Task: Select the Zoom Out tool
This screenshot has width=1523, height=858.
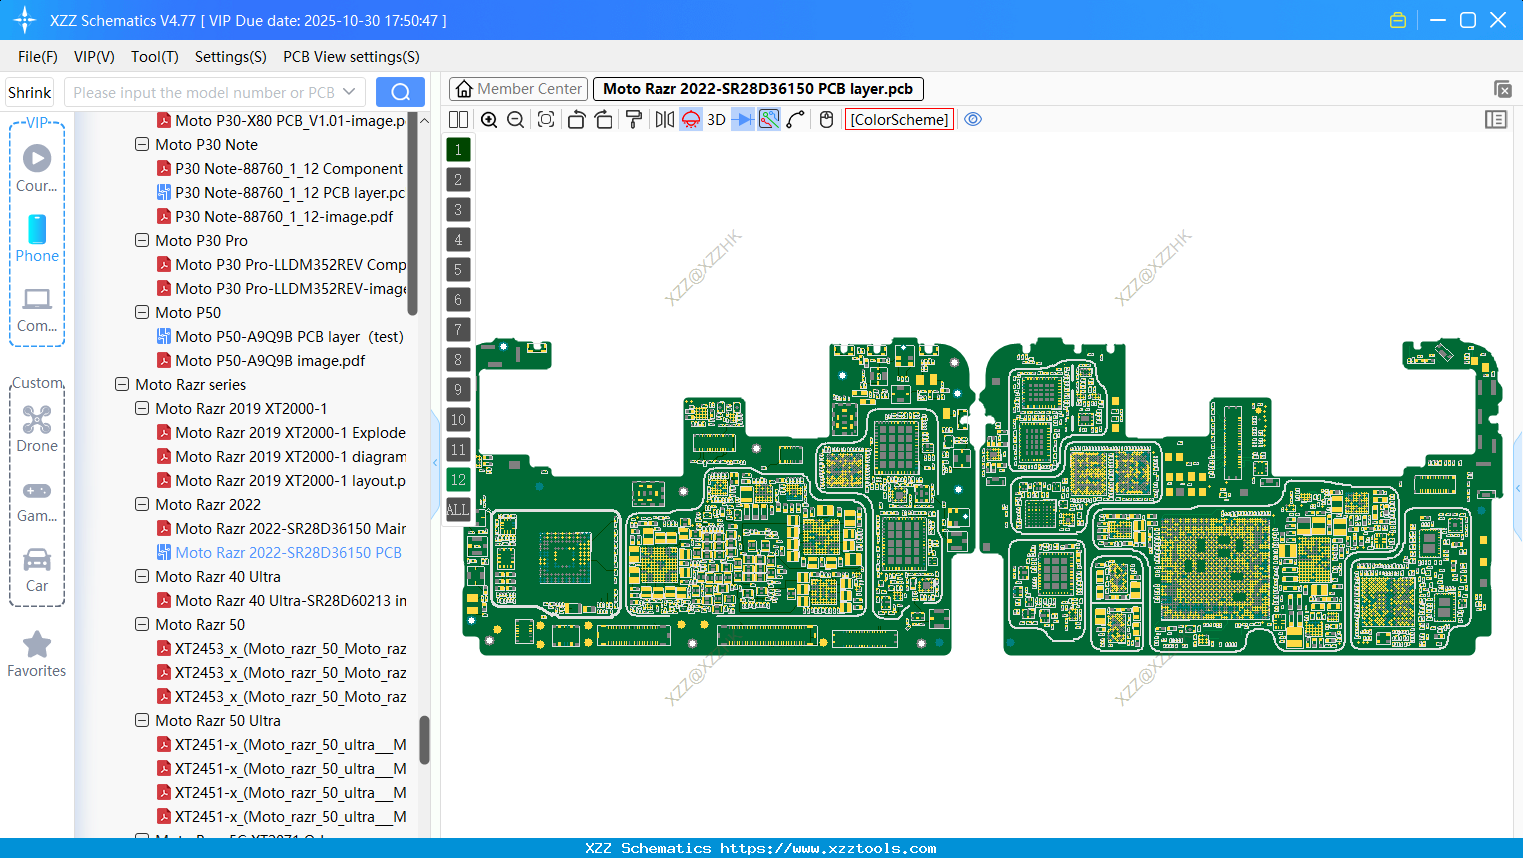Action: click(515, 119)
